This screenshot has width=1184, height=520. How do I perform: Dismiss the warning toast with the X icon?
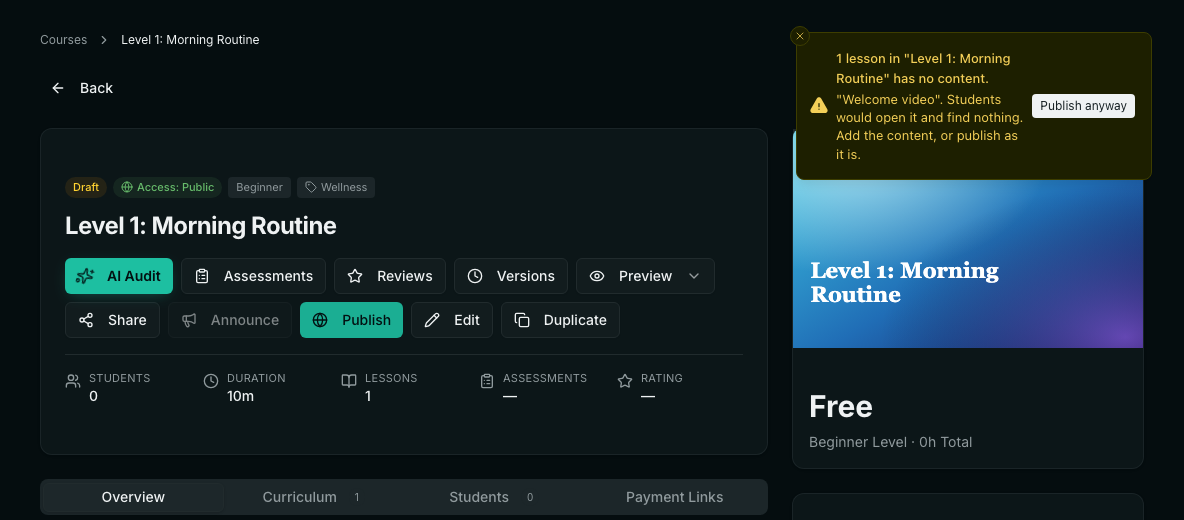(x=800, y=36)
